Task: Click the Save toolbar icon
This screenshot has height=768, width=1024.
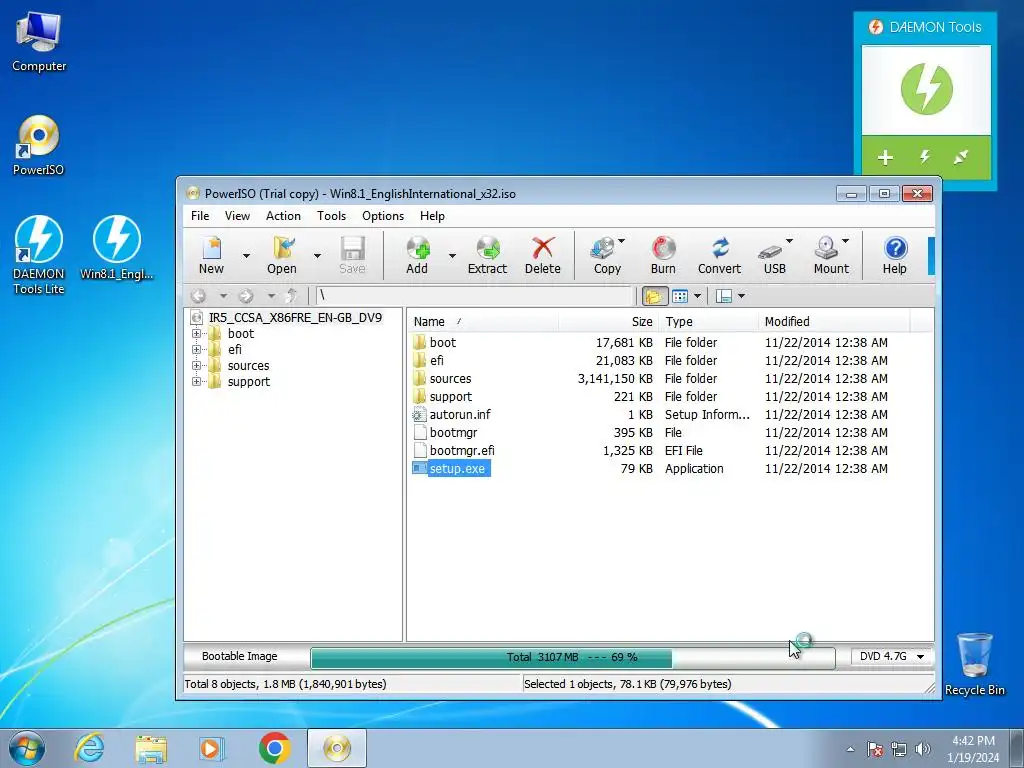Action: coord(352,255)
